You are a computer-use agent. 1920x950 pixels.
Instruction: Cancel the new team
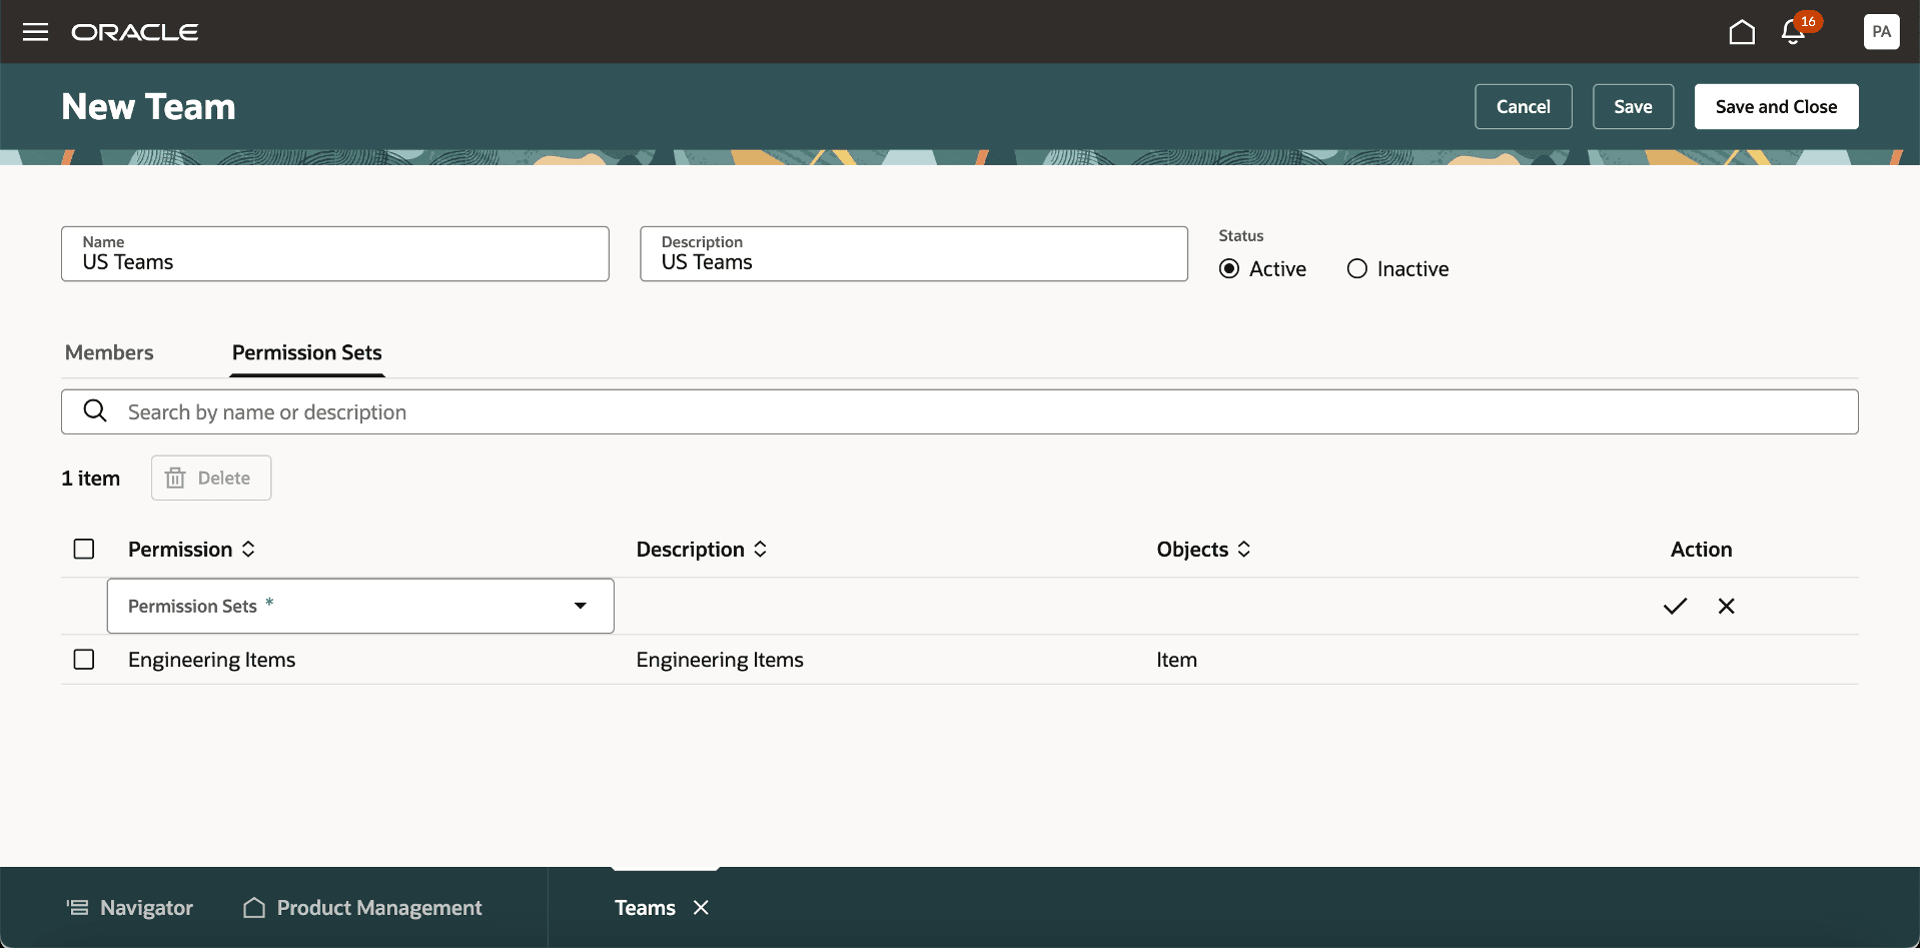click(x=1523, y=106)
